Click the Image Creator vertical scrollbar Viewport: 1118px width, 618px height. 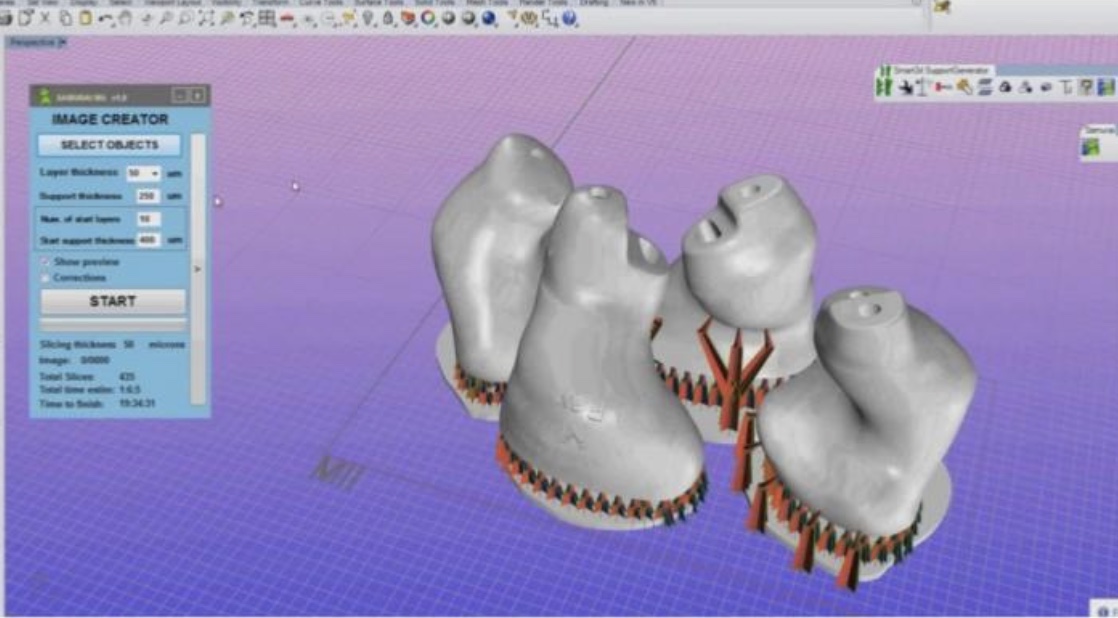(198, 269)
